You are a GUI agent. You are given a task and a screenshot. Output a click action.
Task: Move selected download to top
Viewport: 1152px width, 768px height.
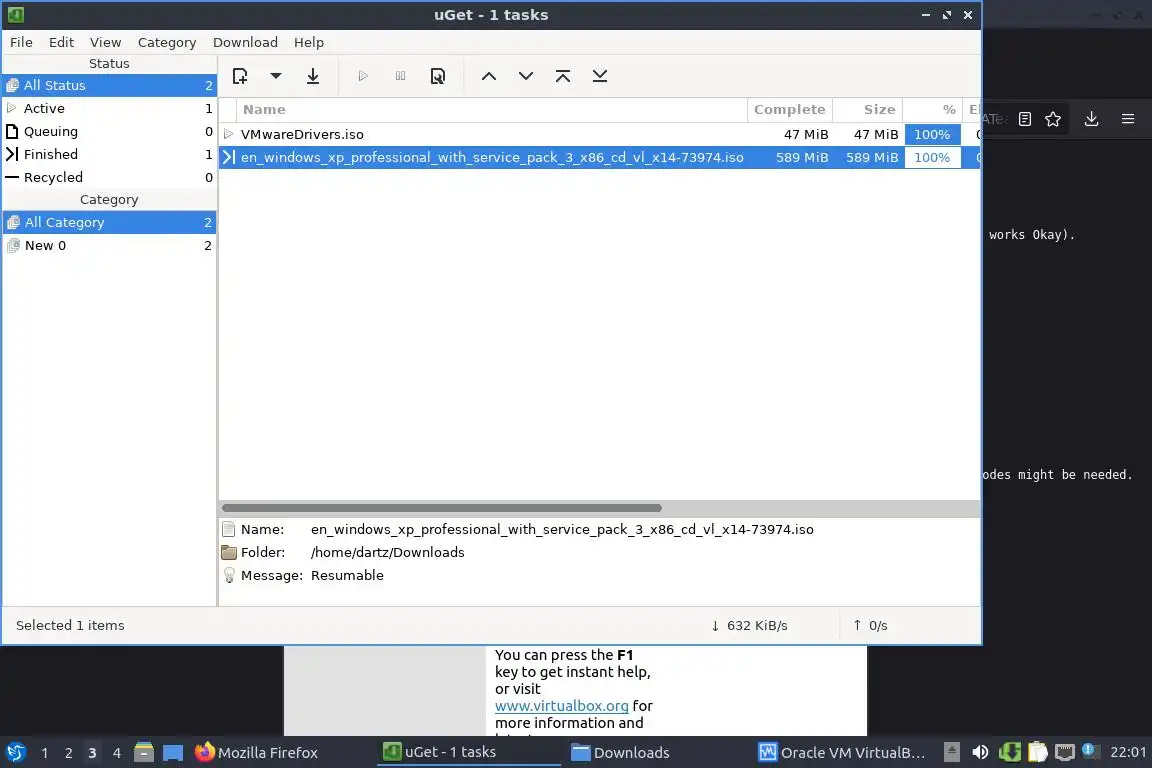pos(563,76)
